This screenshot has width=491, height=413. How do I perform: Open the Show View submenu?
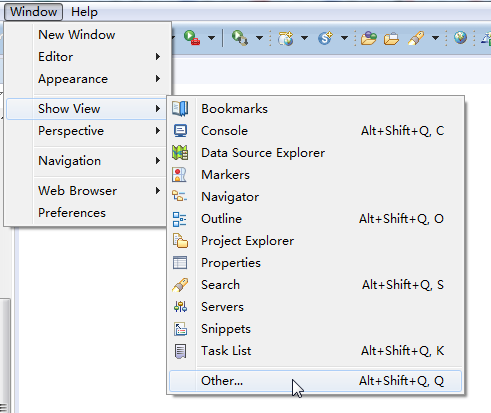87,109
